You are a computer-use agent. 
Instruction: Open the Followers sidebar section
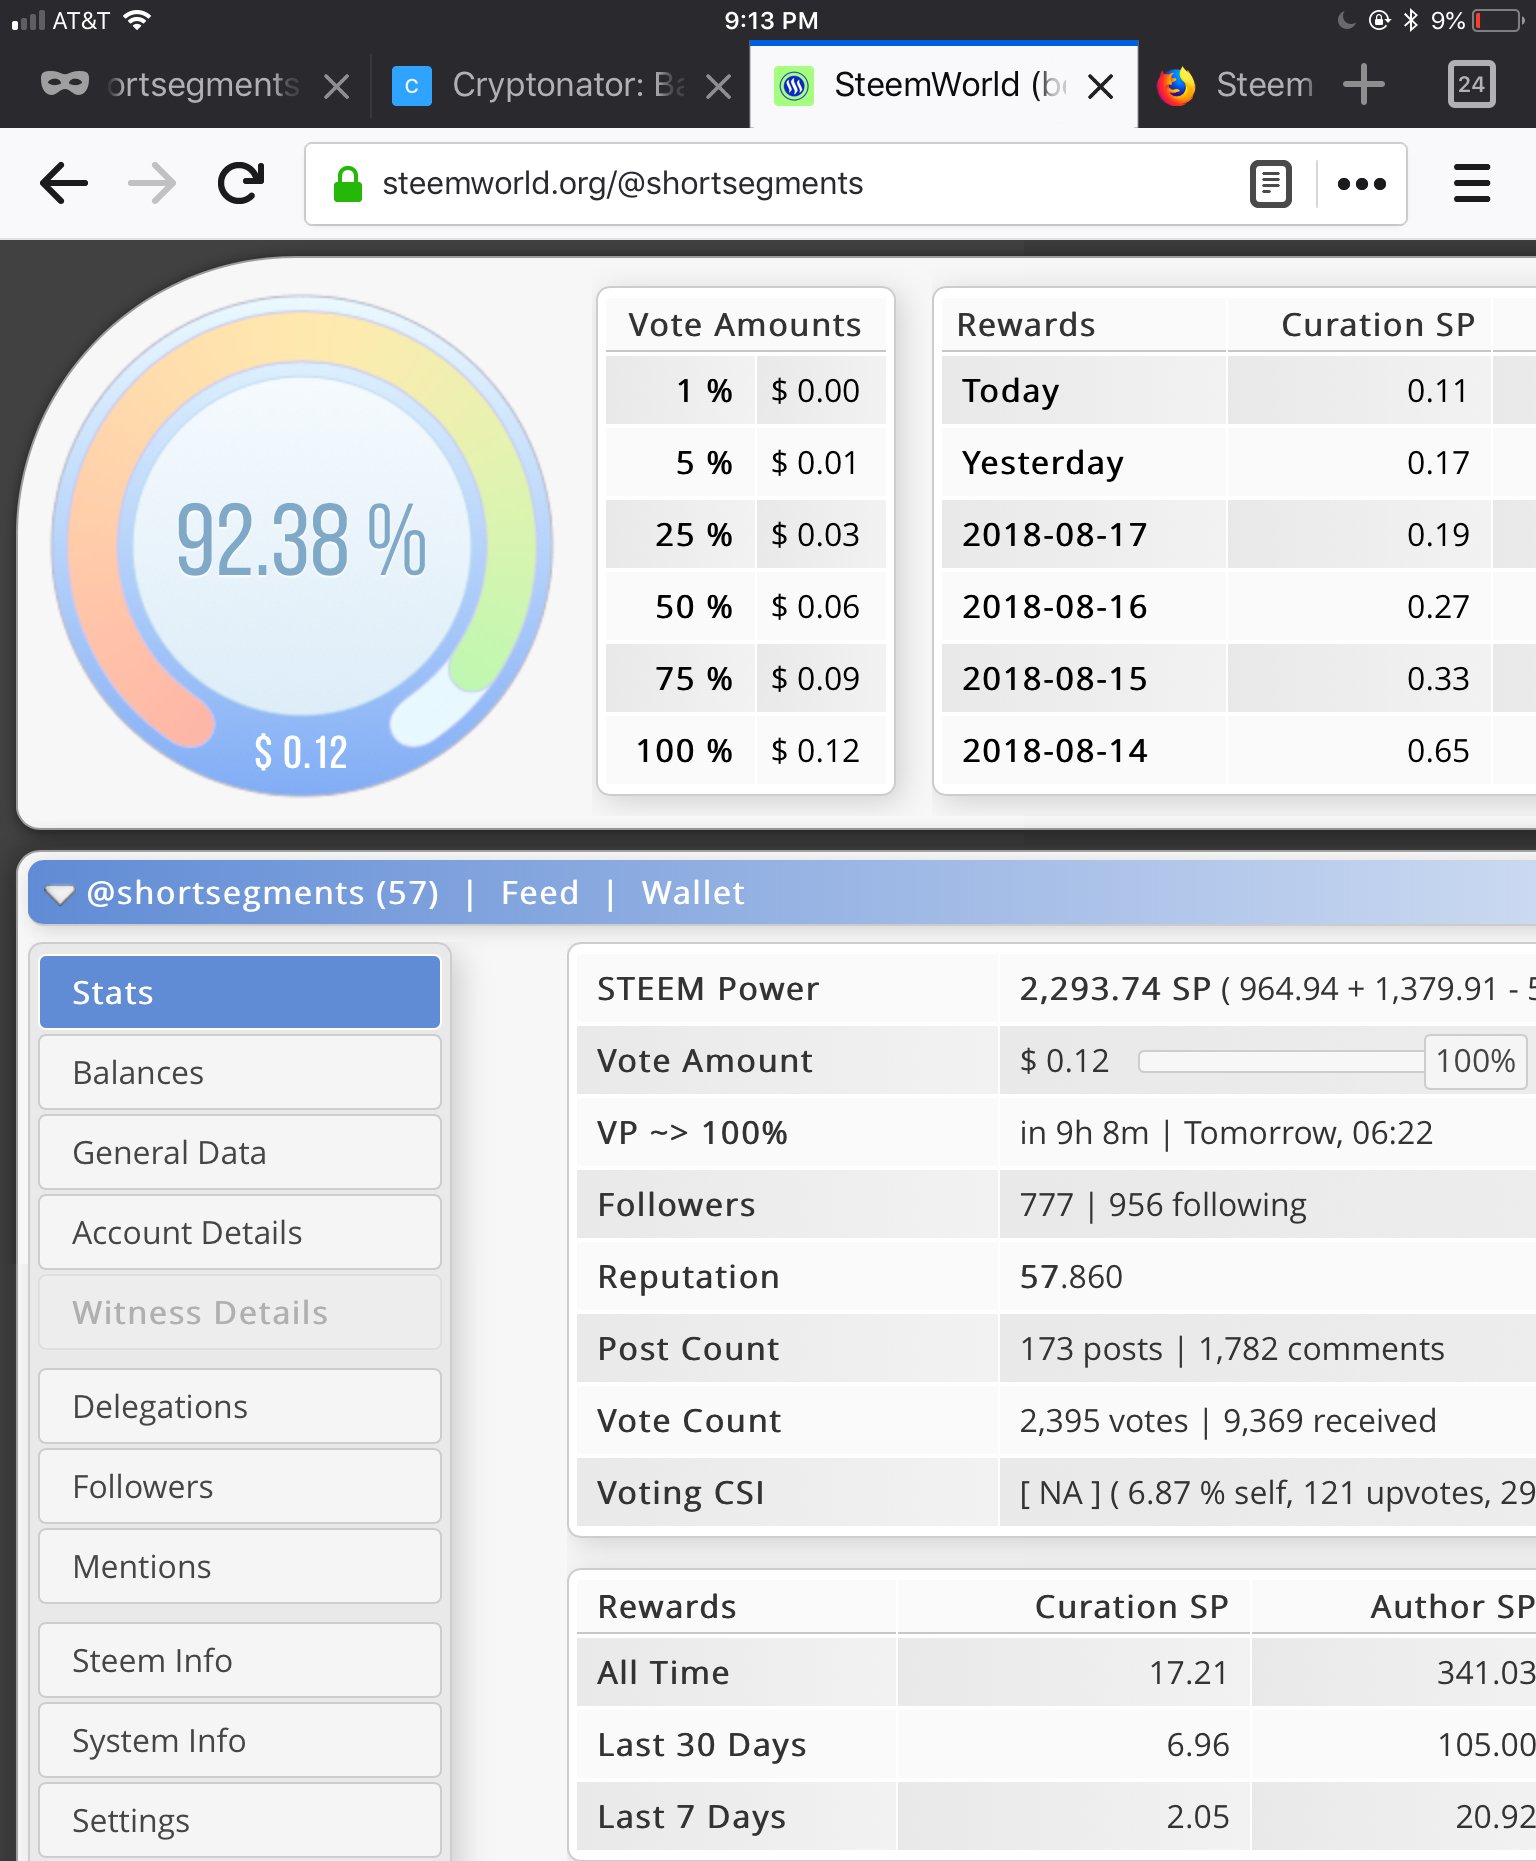pos(240,1486)
